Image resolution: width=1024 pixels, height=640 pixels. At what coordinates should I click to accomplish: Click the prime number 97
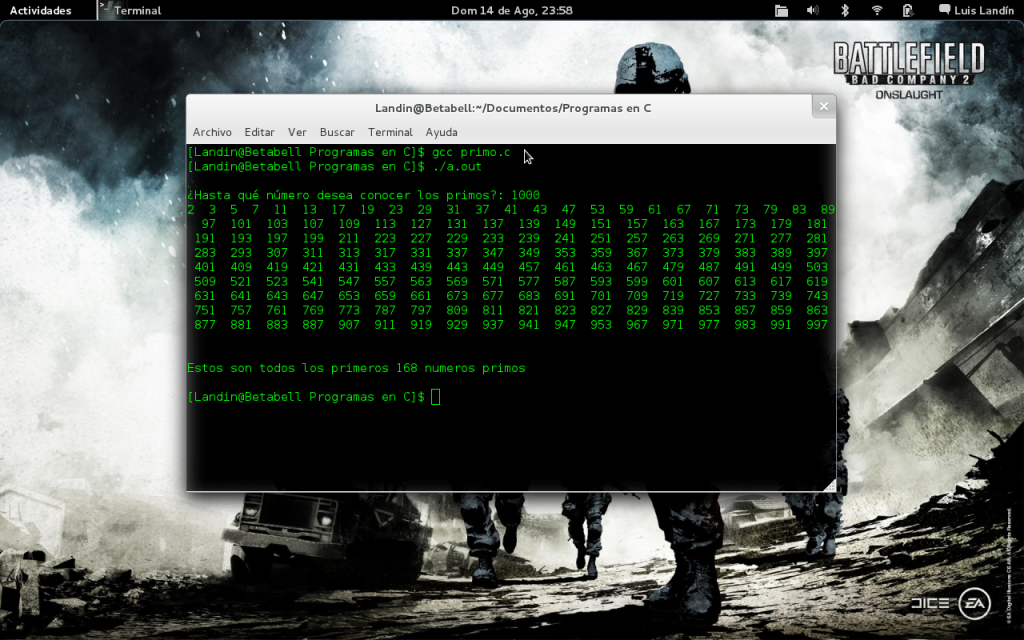[208, 224]
